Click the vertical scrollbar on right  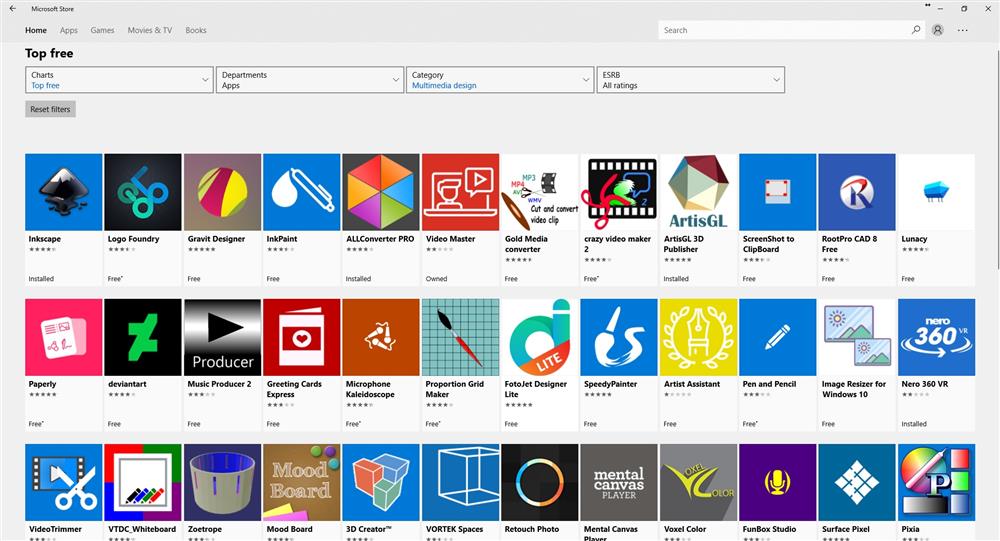996,158
